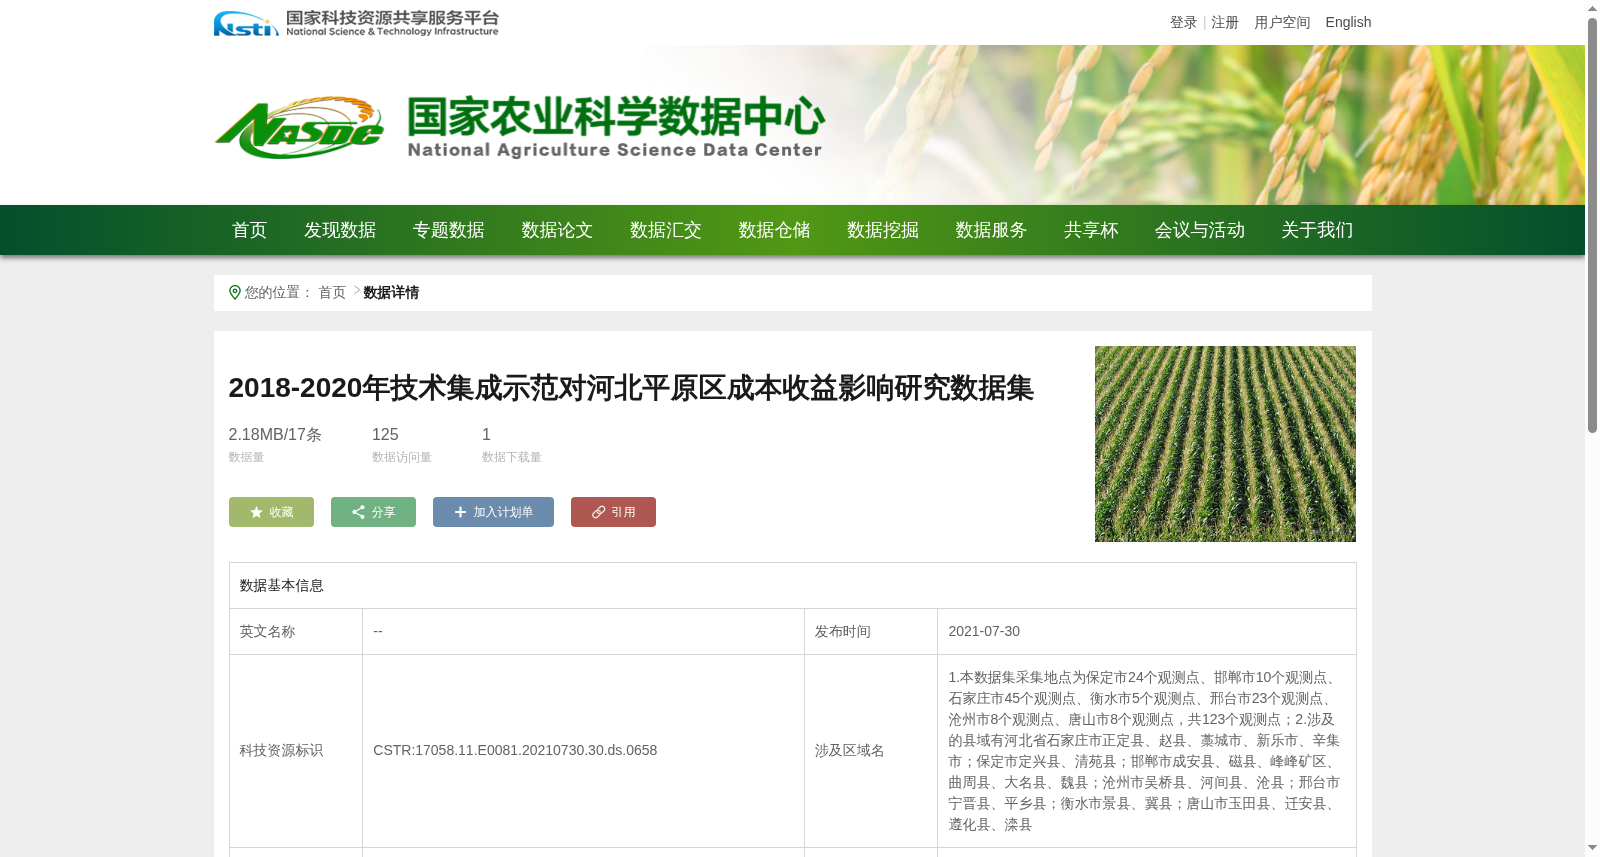Viewport: 1600px width, 857px height.
Task: Click the 2.18MB/17条 data size value
Action: pyautogui.click(x=275, y=434)
